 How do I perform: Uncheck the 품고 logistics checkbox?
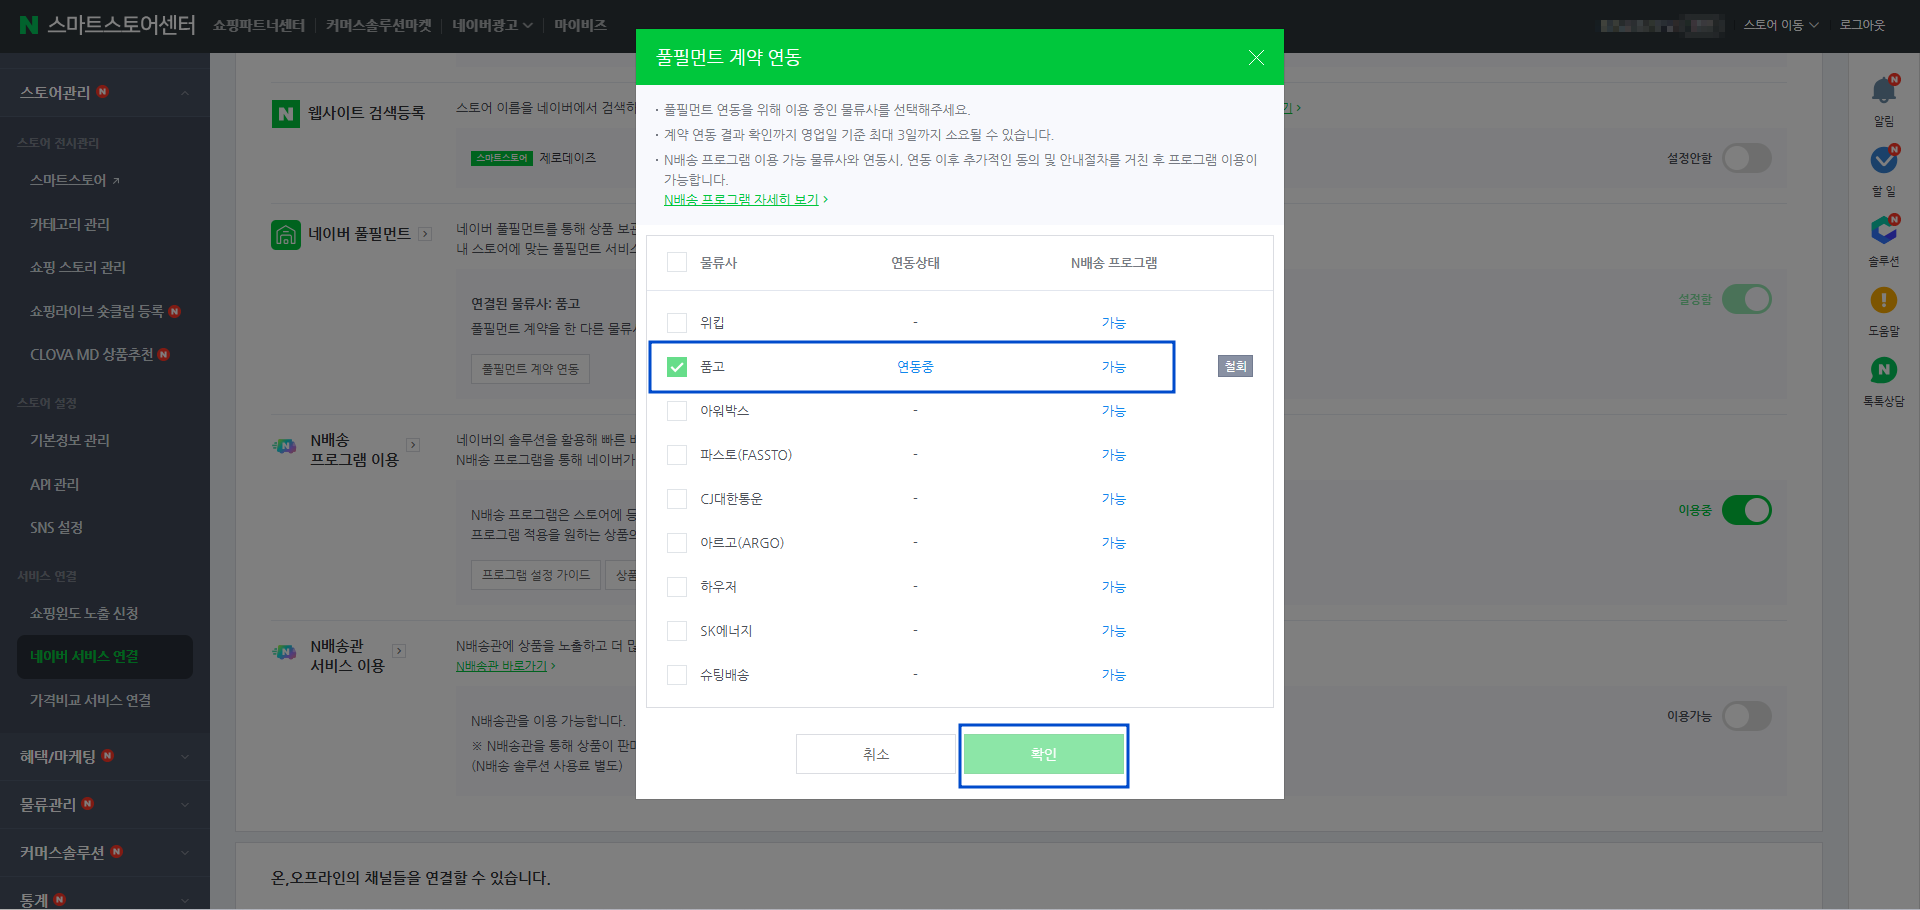point(677,367)
